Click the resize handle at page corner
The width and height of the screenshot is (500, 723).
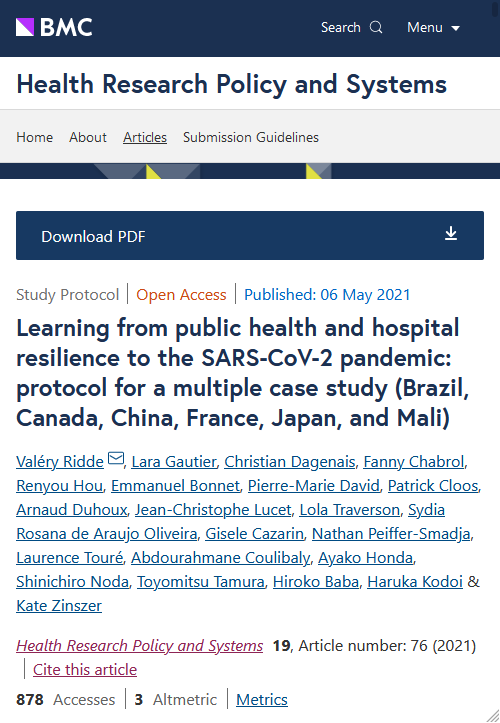tap(493, 716)
